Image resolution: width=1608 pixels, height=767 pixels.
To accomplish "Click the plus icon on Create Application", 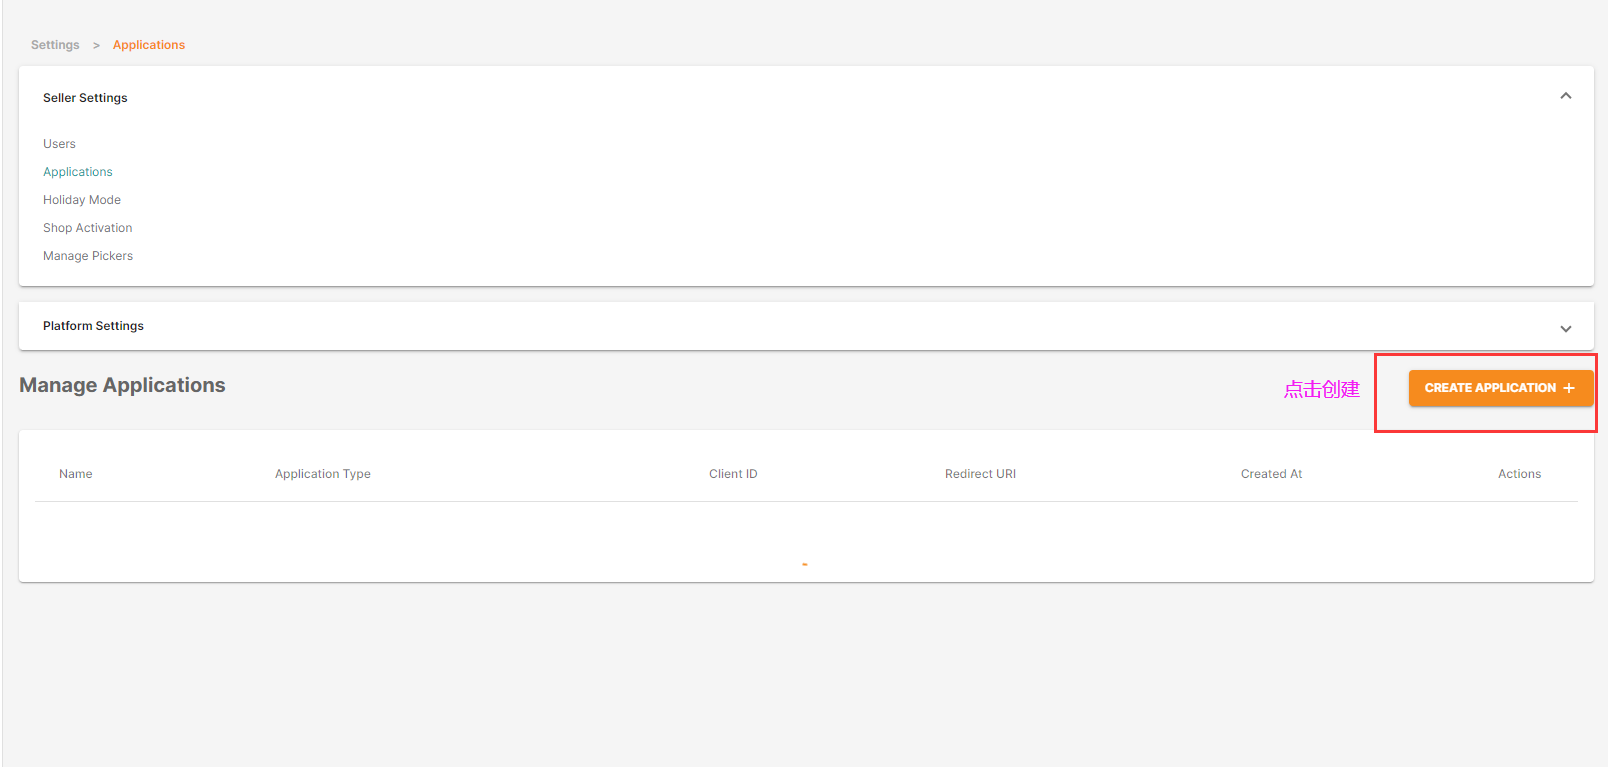I will click(1569, 388).
